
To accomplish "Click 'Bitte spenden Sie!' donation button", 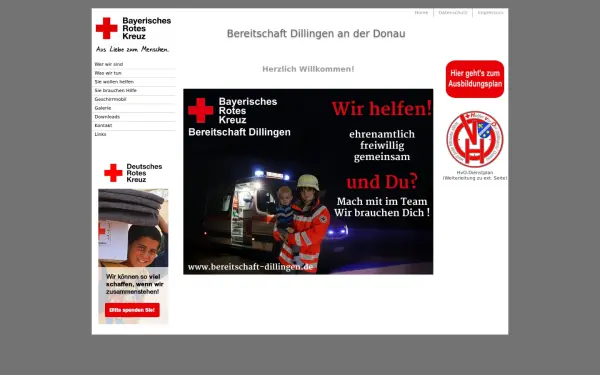I will click(132, 310).
